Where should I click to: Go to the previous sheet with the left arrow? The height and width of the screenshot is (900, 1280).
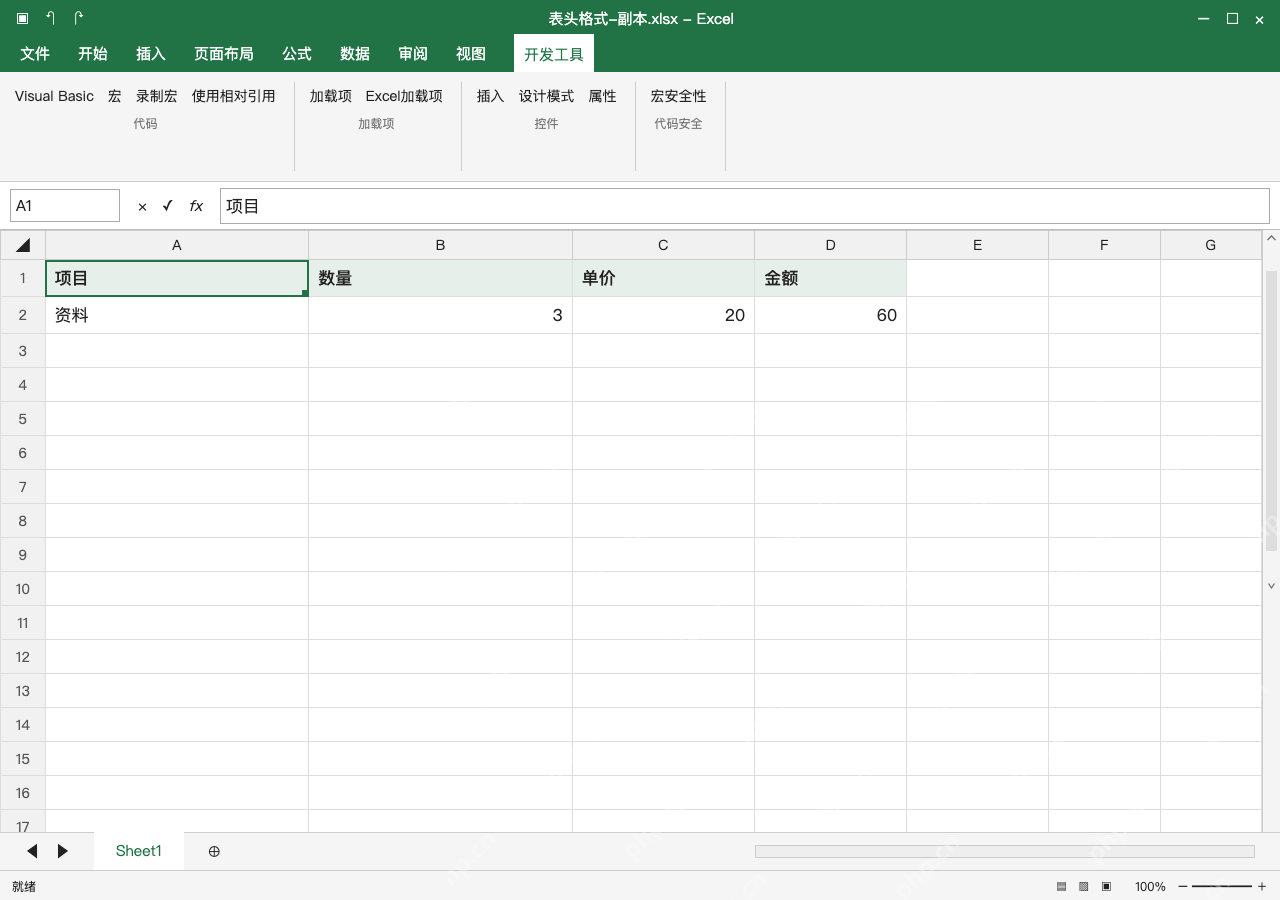click(32, 851)
